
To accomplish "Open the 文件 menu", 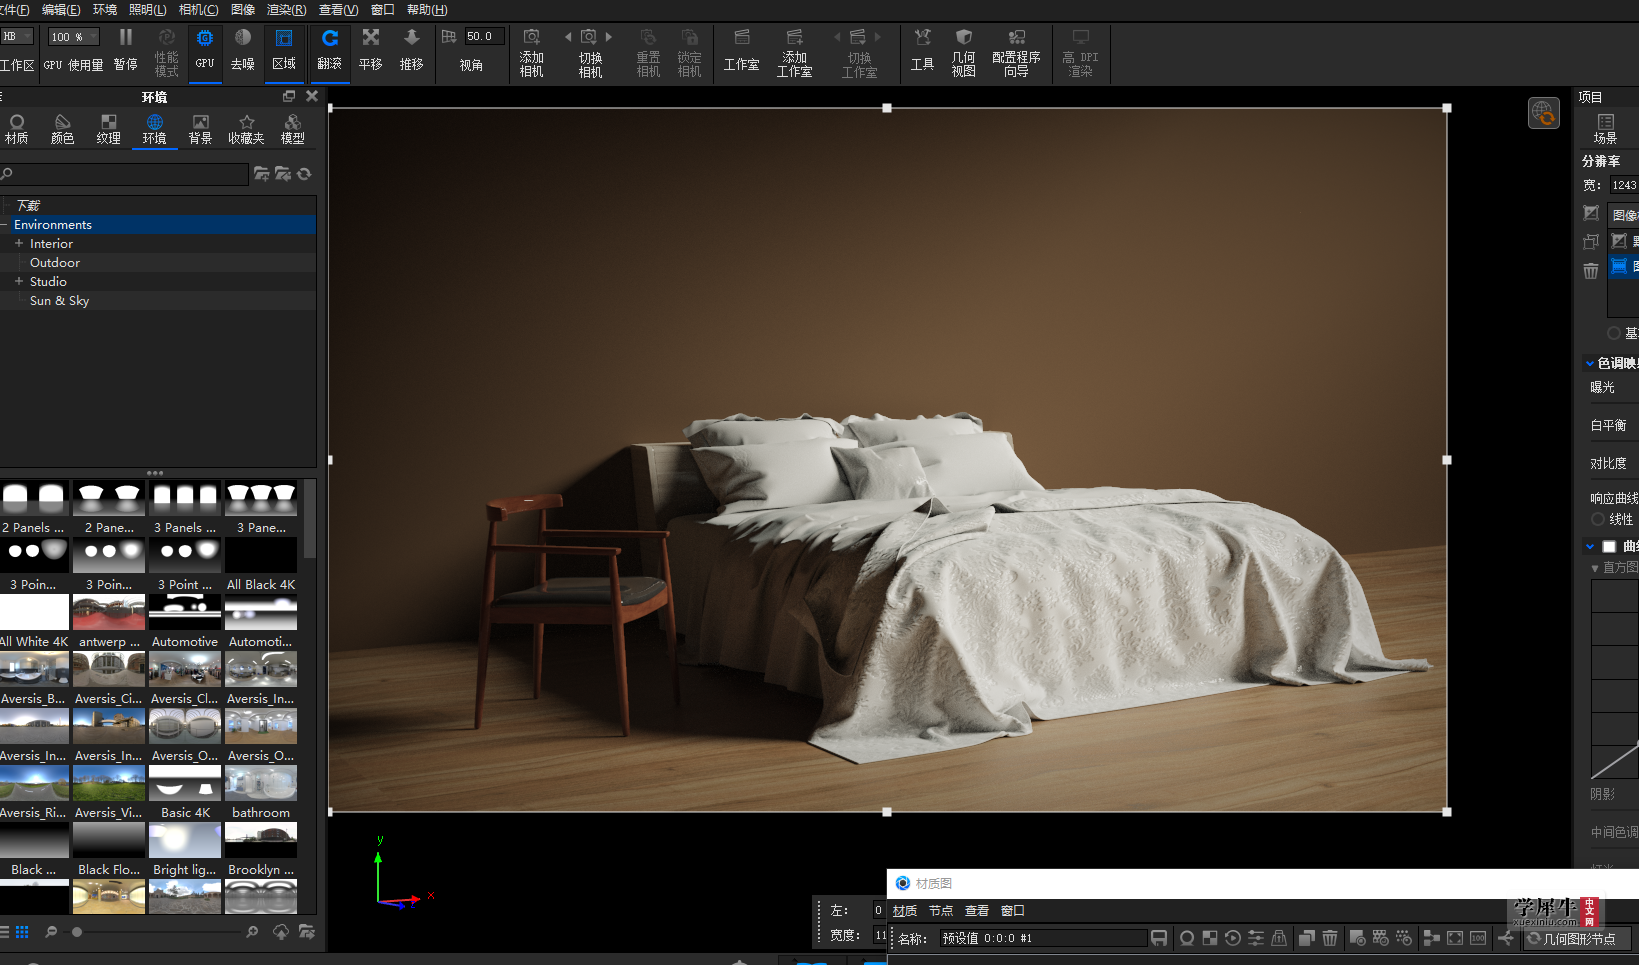I will (14, 10).
